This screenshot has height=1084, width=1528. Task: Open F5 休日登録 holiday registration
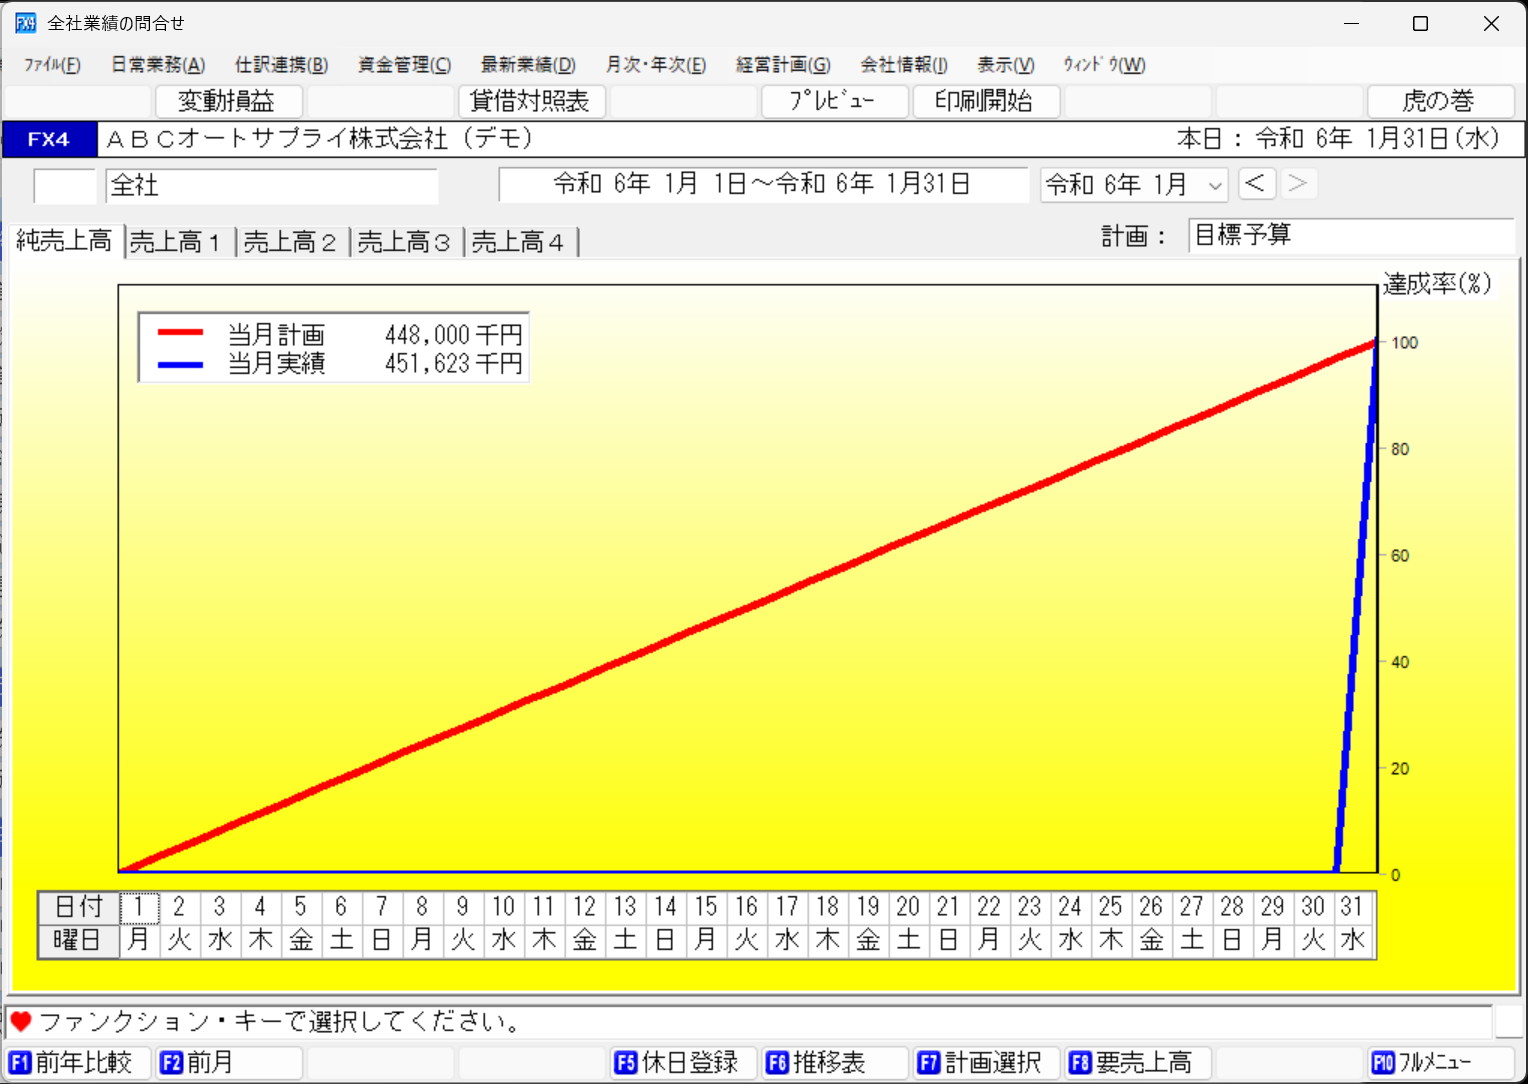pos(682,1063)
